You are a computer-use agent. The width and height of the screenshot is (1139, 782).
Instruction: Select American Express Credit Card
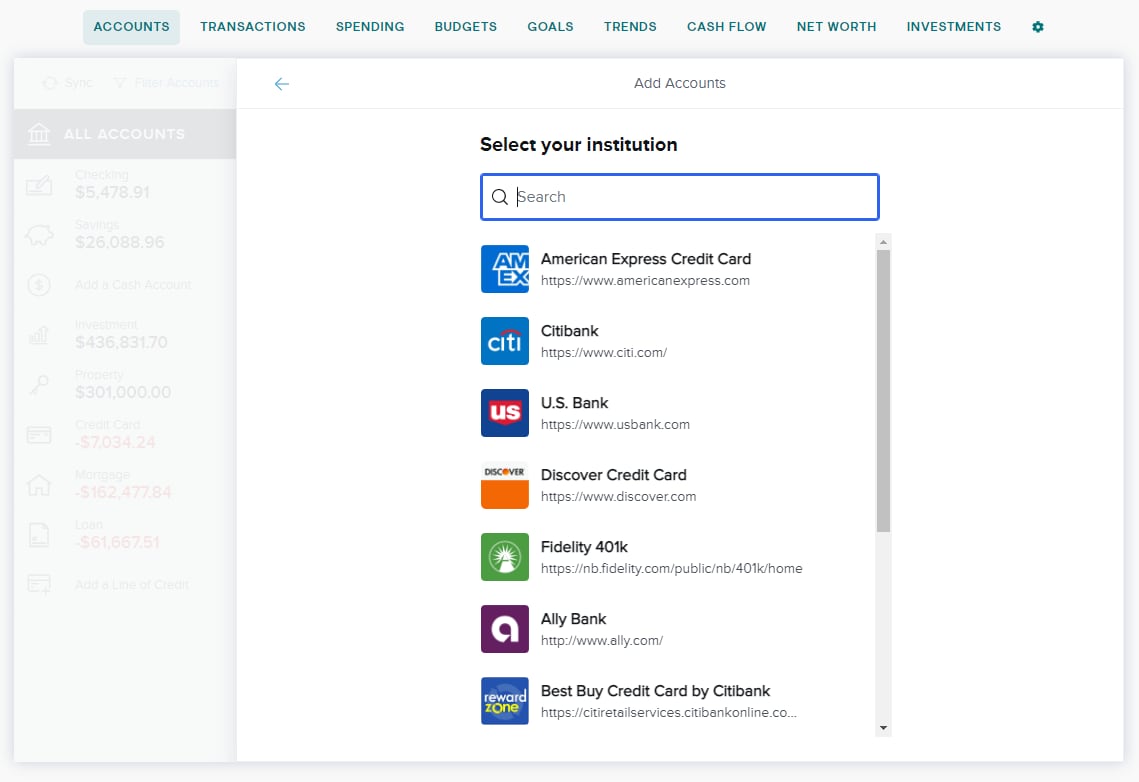(646, 259)
